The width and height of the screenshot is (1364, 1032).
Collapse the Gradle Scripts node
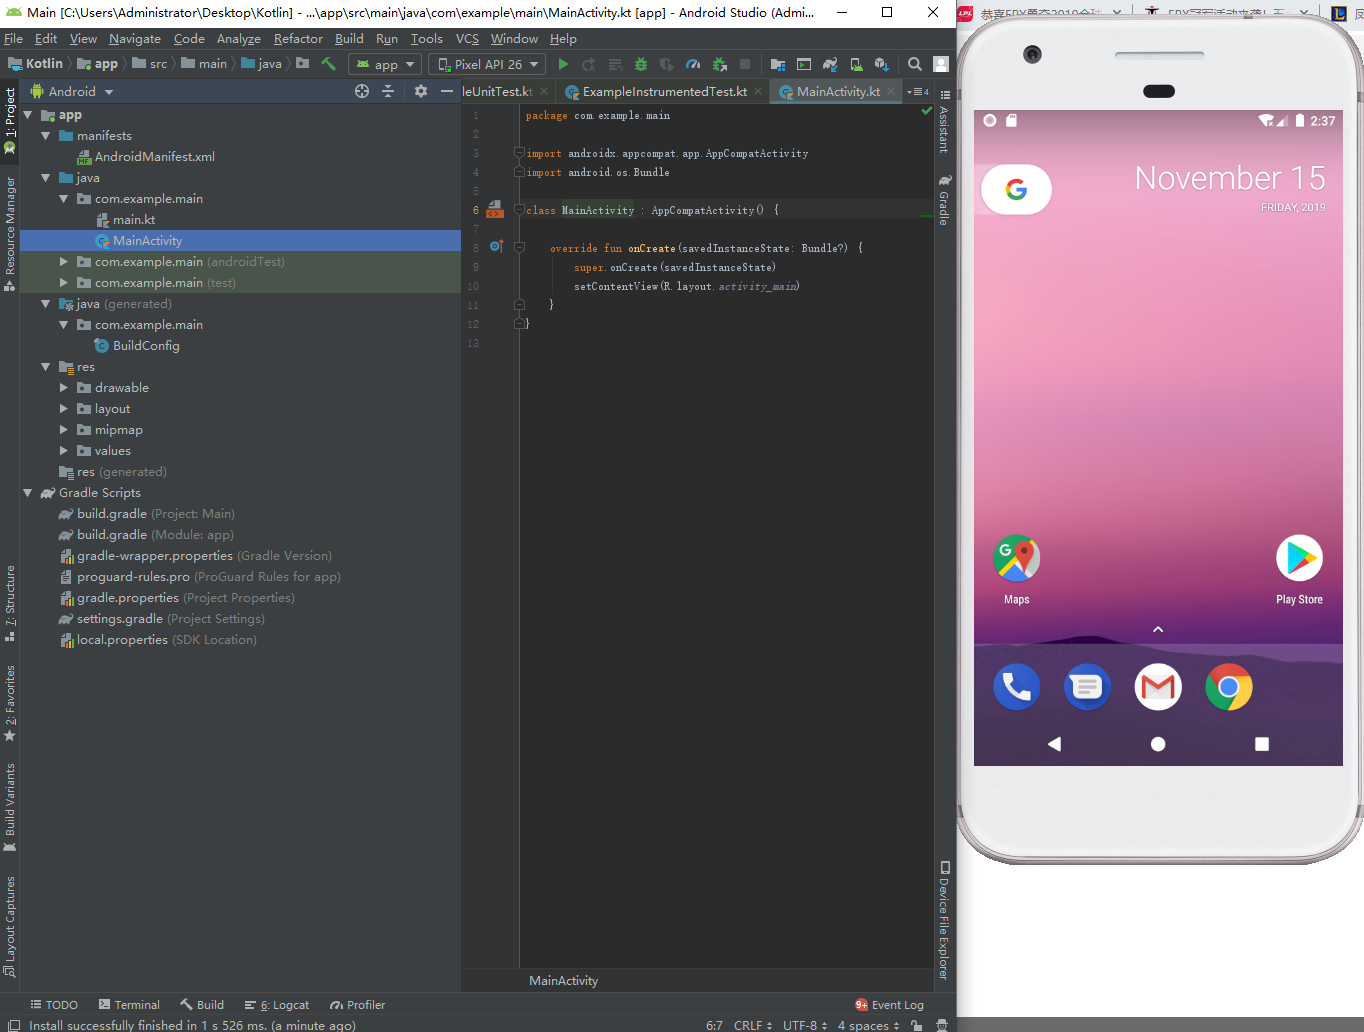(27, 492)
